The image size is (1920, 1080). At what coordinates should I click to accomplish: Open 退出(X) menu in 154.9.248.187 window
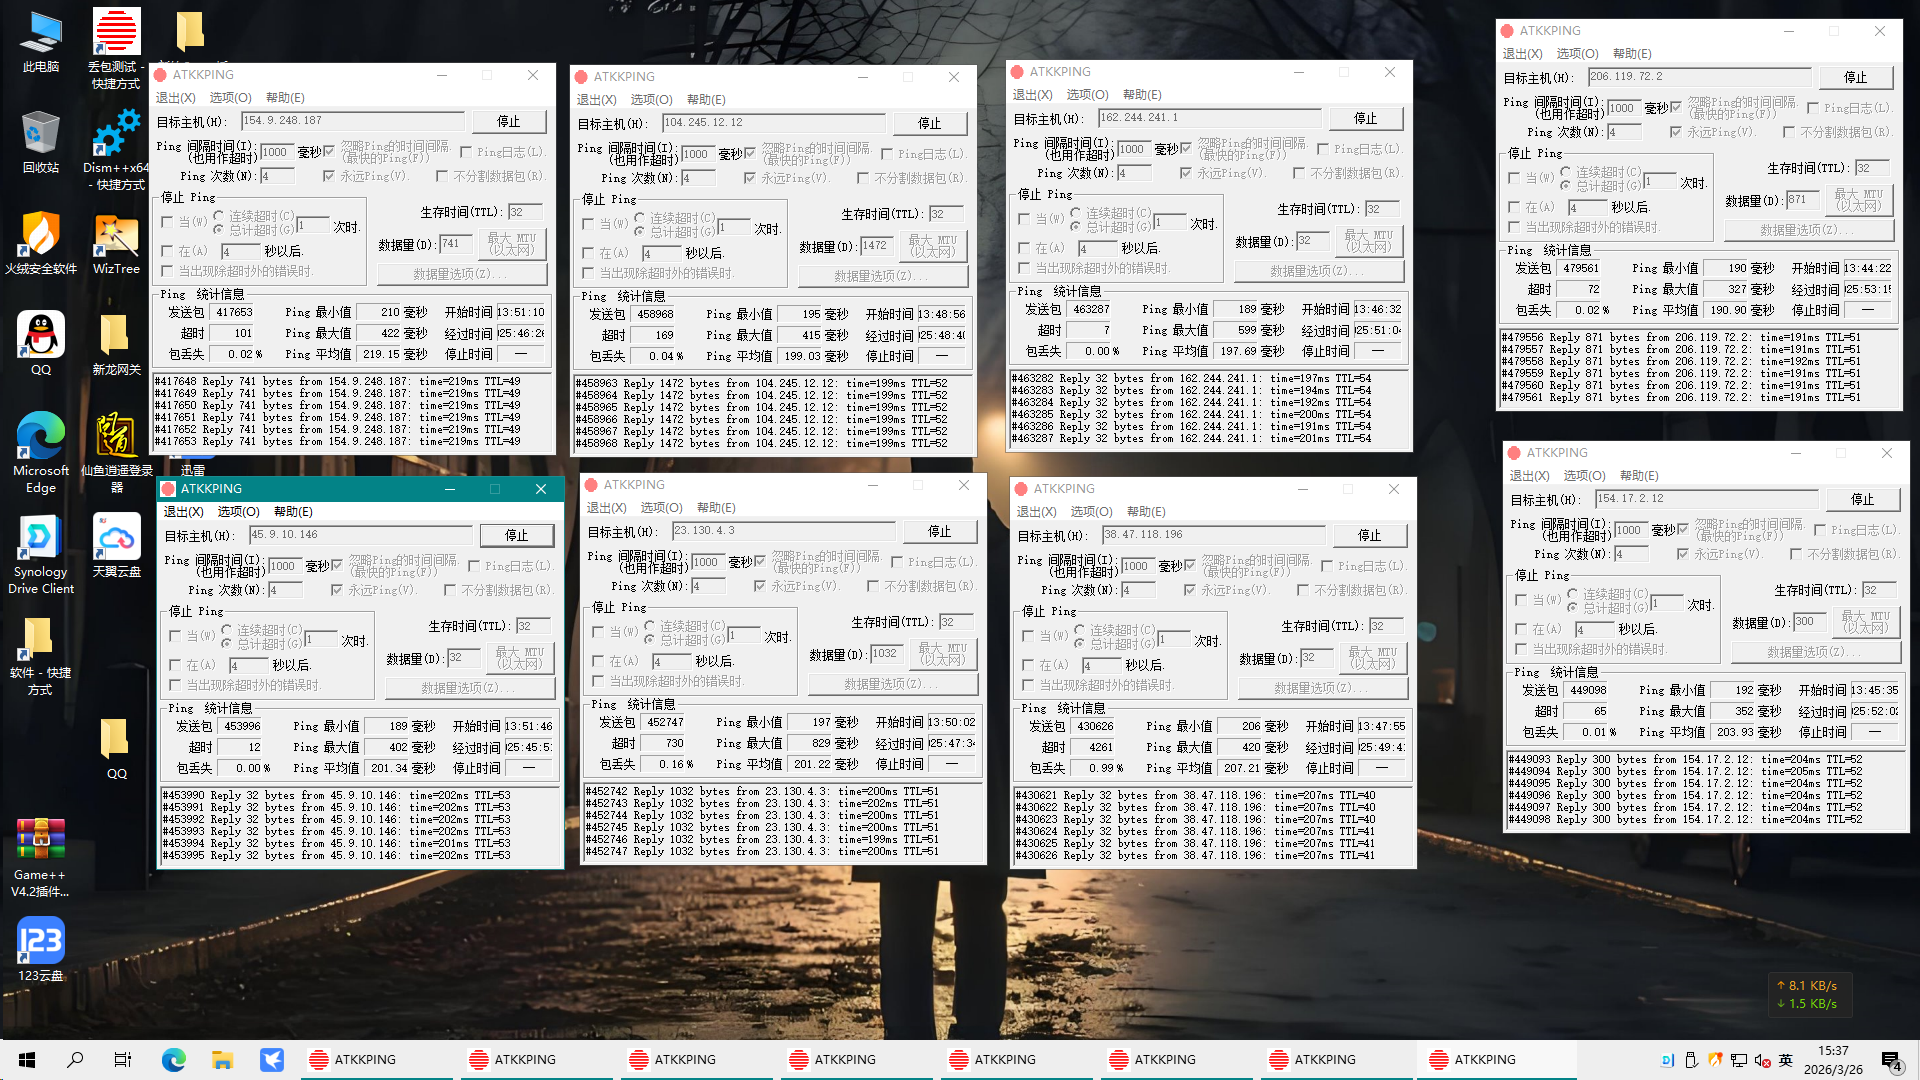click(175, 97)
